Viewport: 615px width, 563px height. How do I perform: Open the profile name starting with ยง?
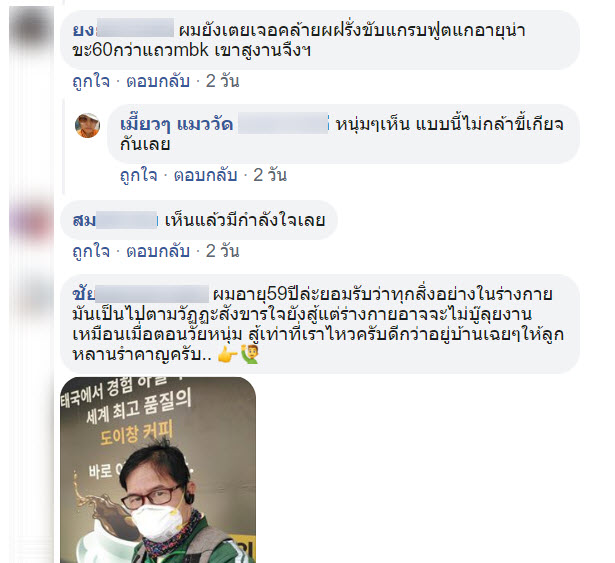point(123,30)
